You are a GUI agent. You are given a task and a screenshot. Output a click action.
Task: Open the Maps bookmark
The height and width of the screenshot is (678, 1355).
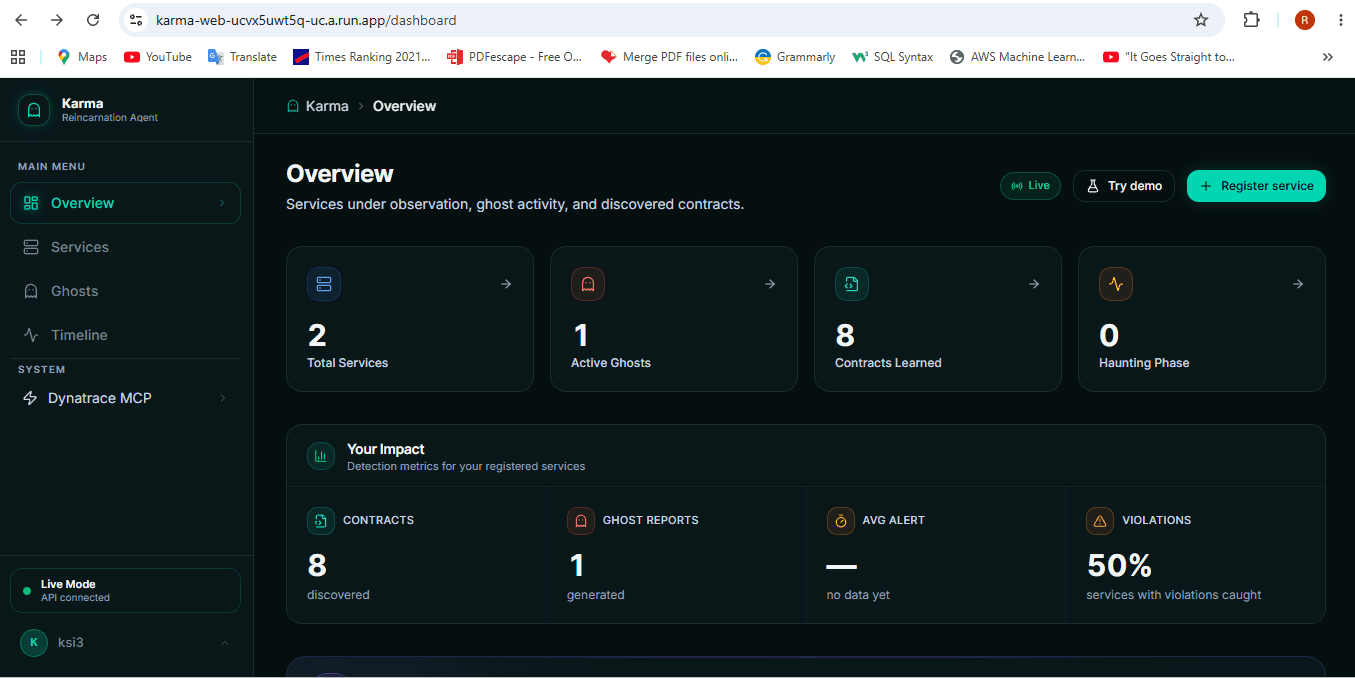(82, 57)
